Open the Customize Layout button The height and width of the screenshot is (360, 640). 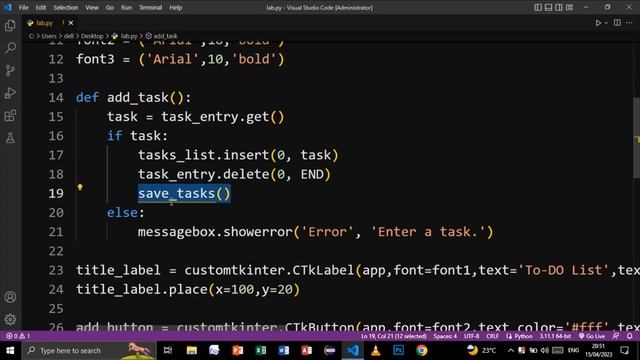[569, 7]
